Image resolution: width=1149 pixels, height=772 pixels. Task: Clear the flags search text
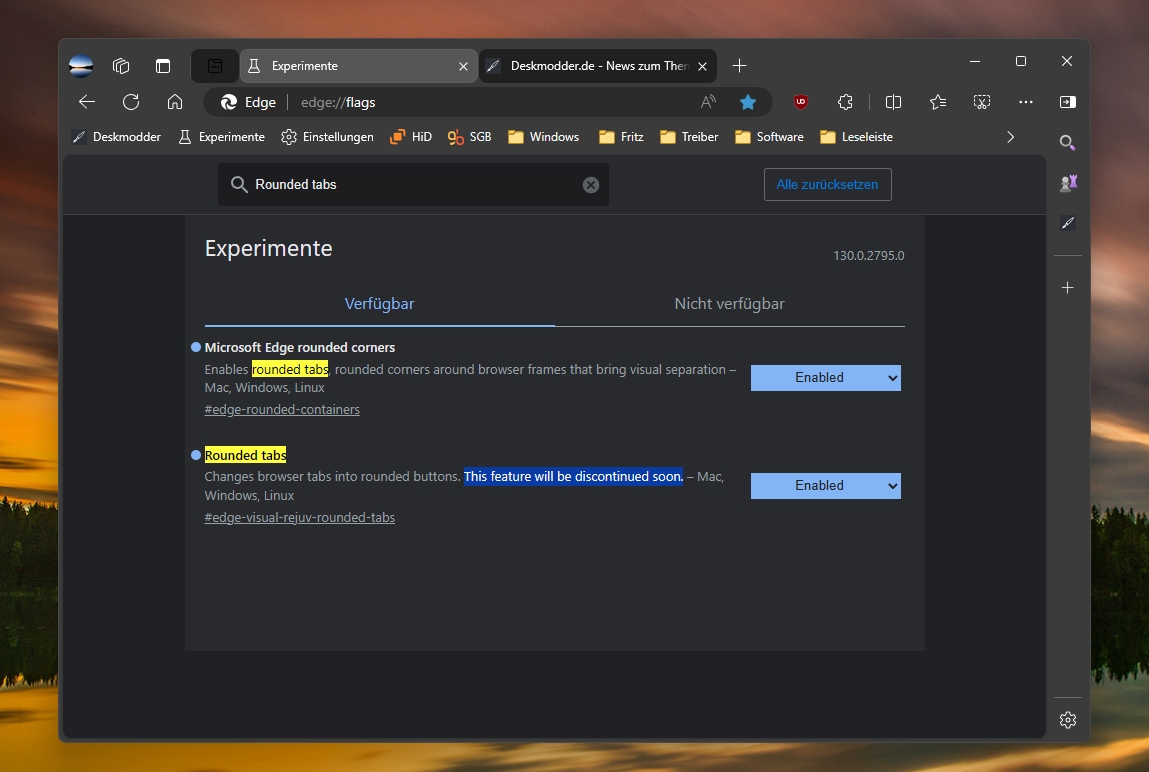tap(591, 185)
